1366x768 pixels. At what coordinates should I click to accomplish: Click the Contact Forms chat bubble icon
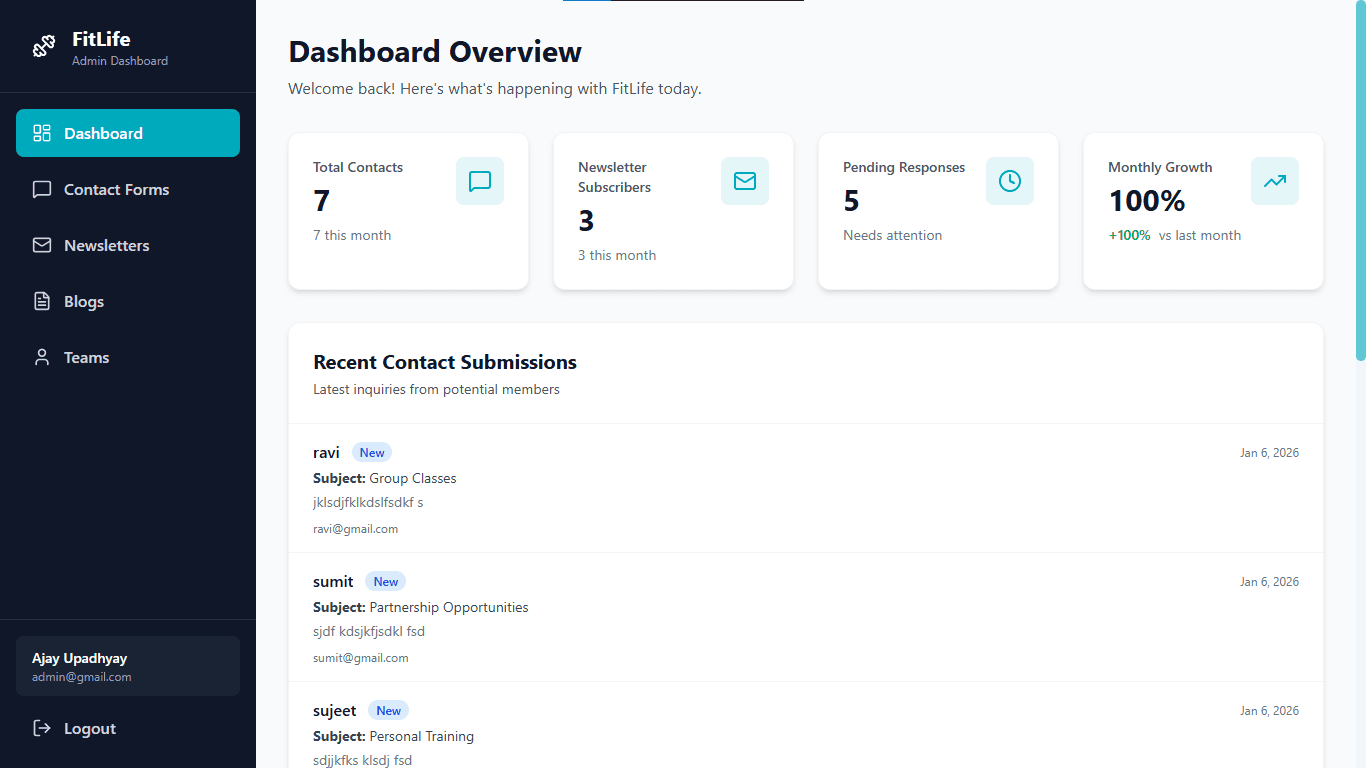[41, 189]
